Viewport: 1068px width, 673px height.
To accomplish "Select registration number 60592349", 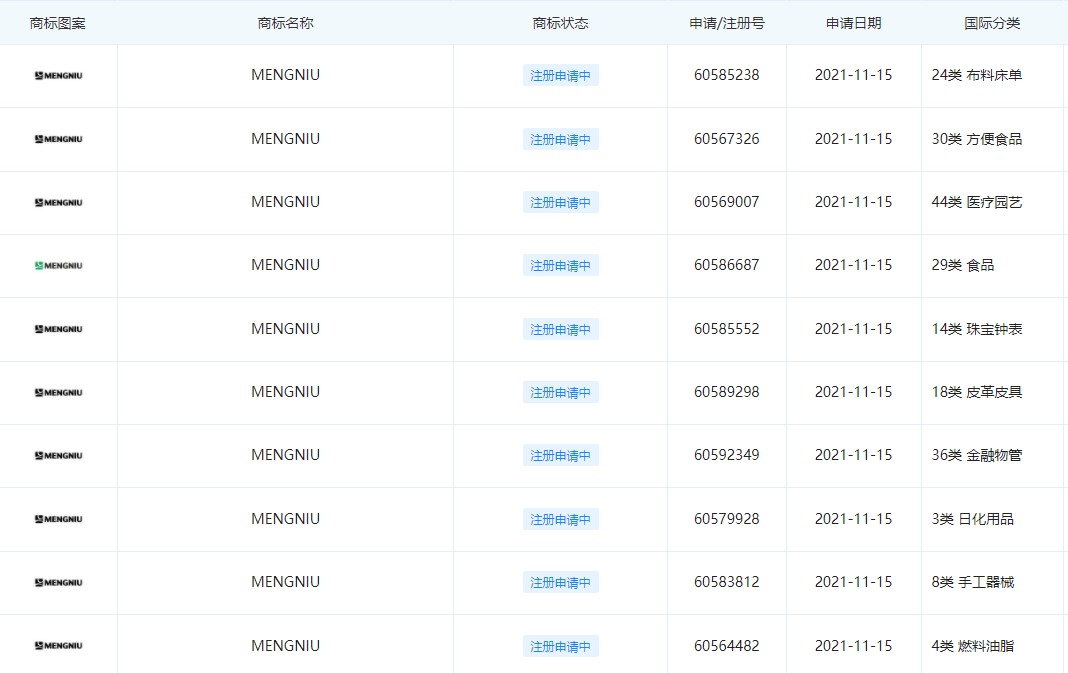I will tap(727, 455).
